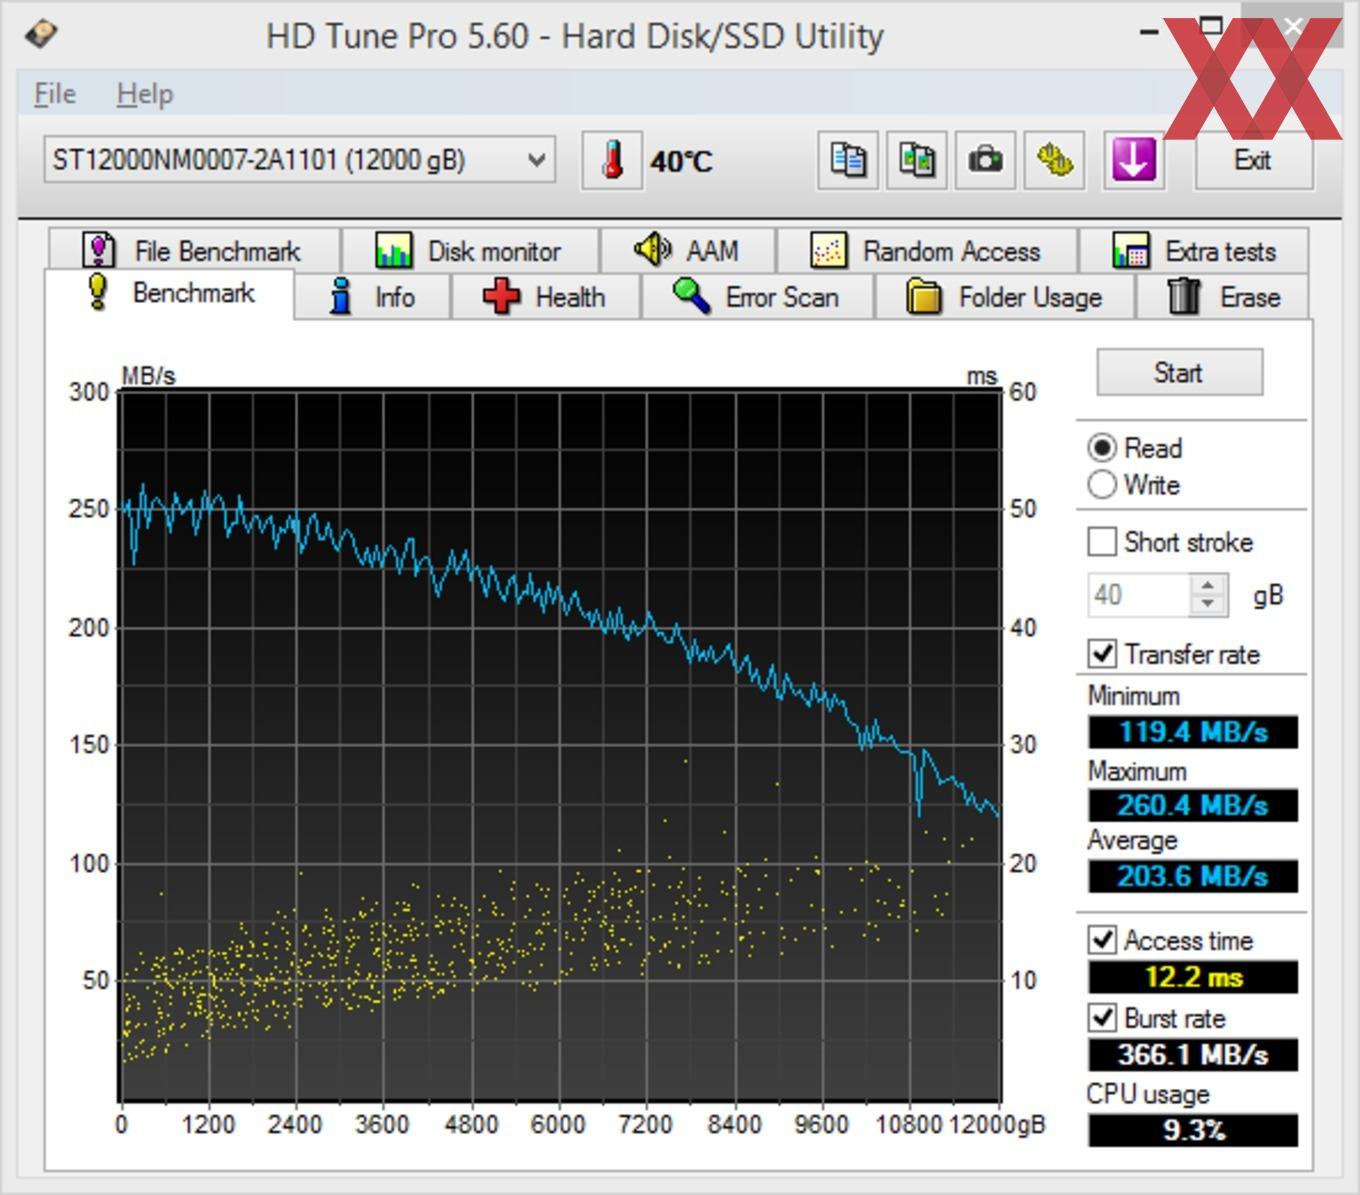This screenshot has height=1195, width=1360.
Task: Click the CPU usage 9.3% value
Action: click(1193, 1131)
